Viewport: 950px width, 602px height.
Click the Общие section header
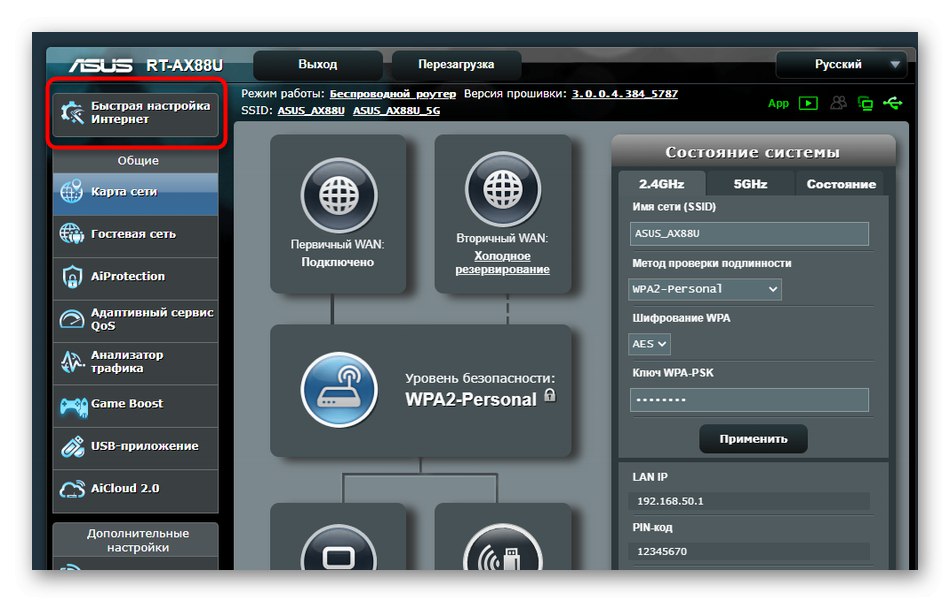click(x=138, y=161)
